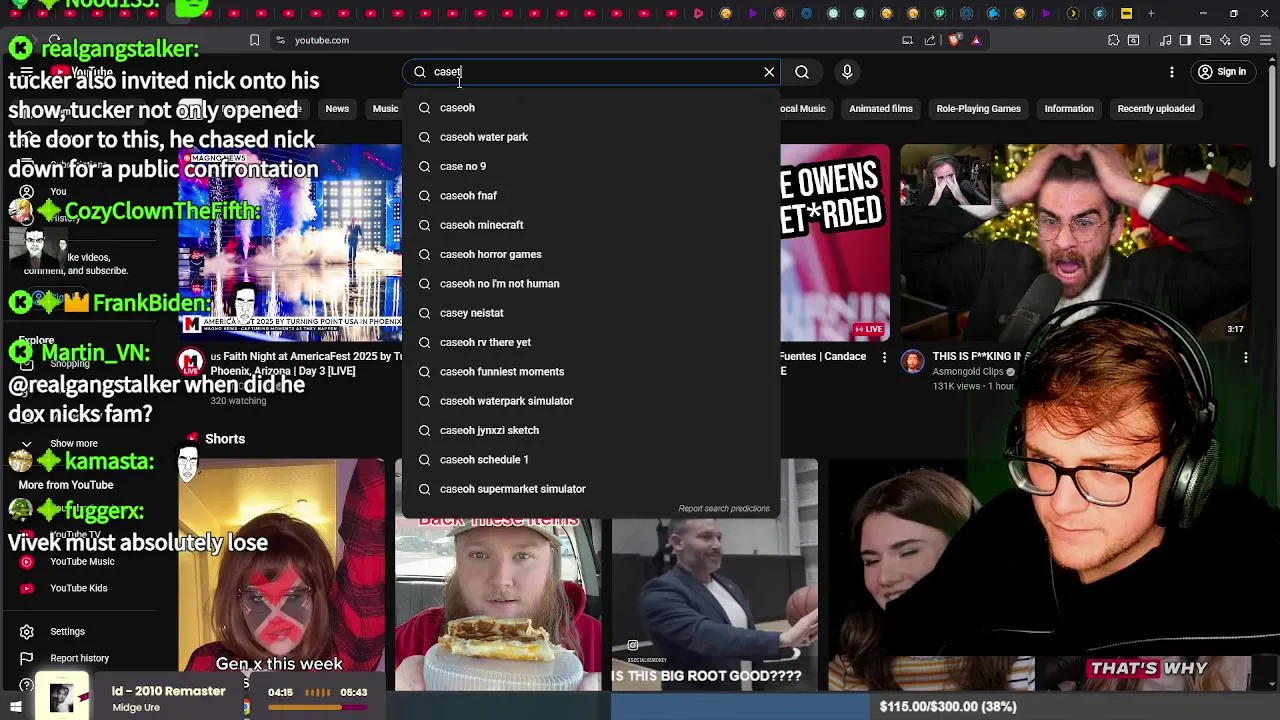
Task: Open options menu for Asmongold Clips video
Action: [1246, 358]
